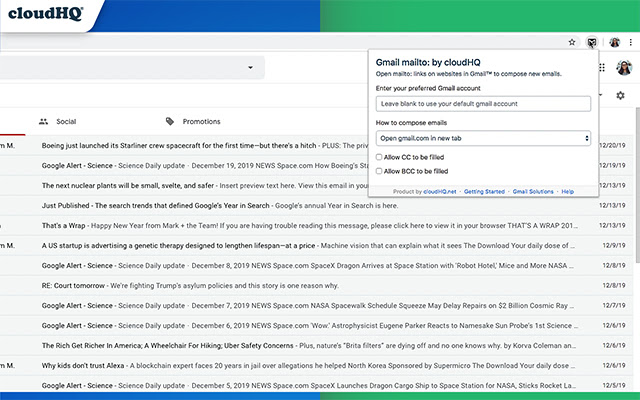
Task: Switch to the Promotions tab
Action: pyautogui.click(x=193, y=122)
